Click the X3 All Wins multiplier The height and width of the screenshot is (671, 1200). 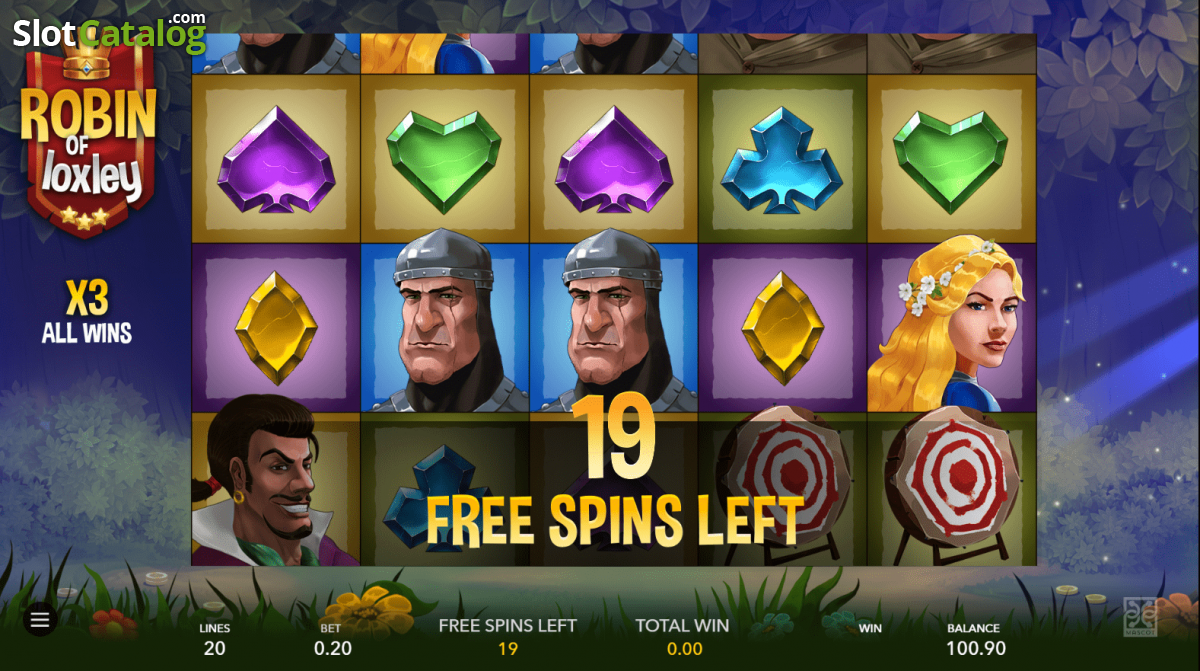[x=87, y=312]
